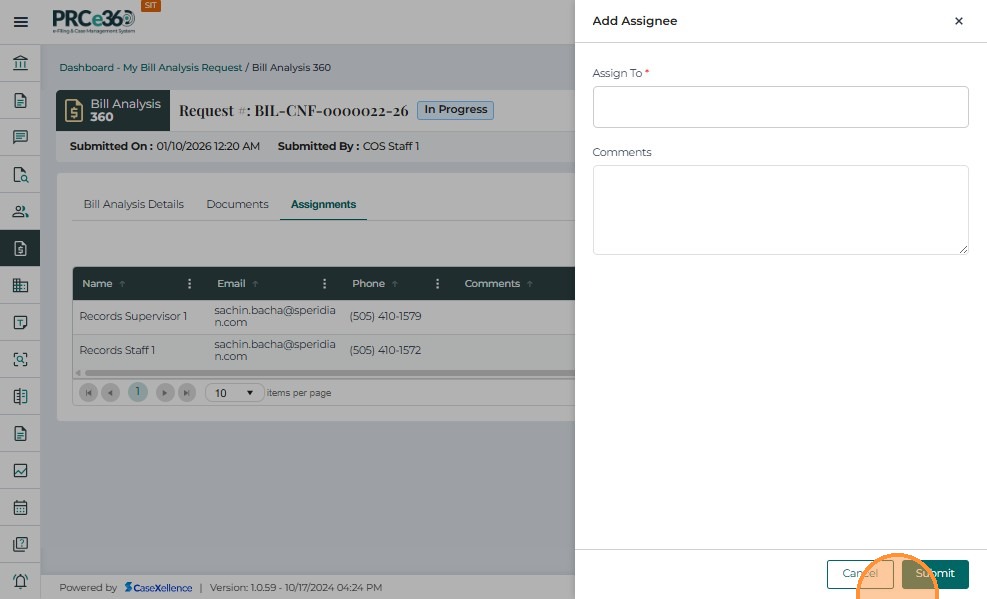Click the CaseXellence footer link
Image resolution: width=987 pixels, height=599 pixels.
(x=159, y=587)
